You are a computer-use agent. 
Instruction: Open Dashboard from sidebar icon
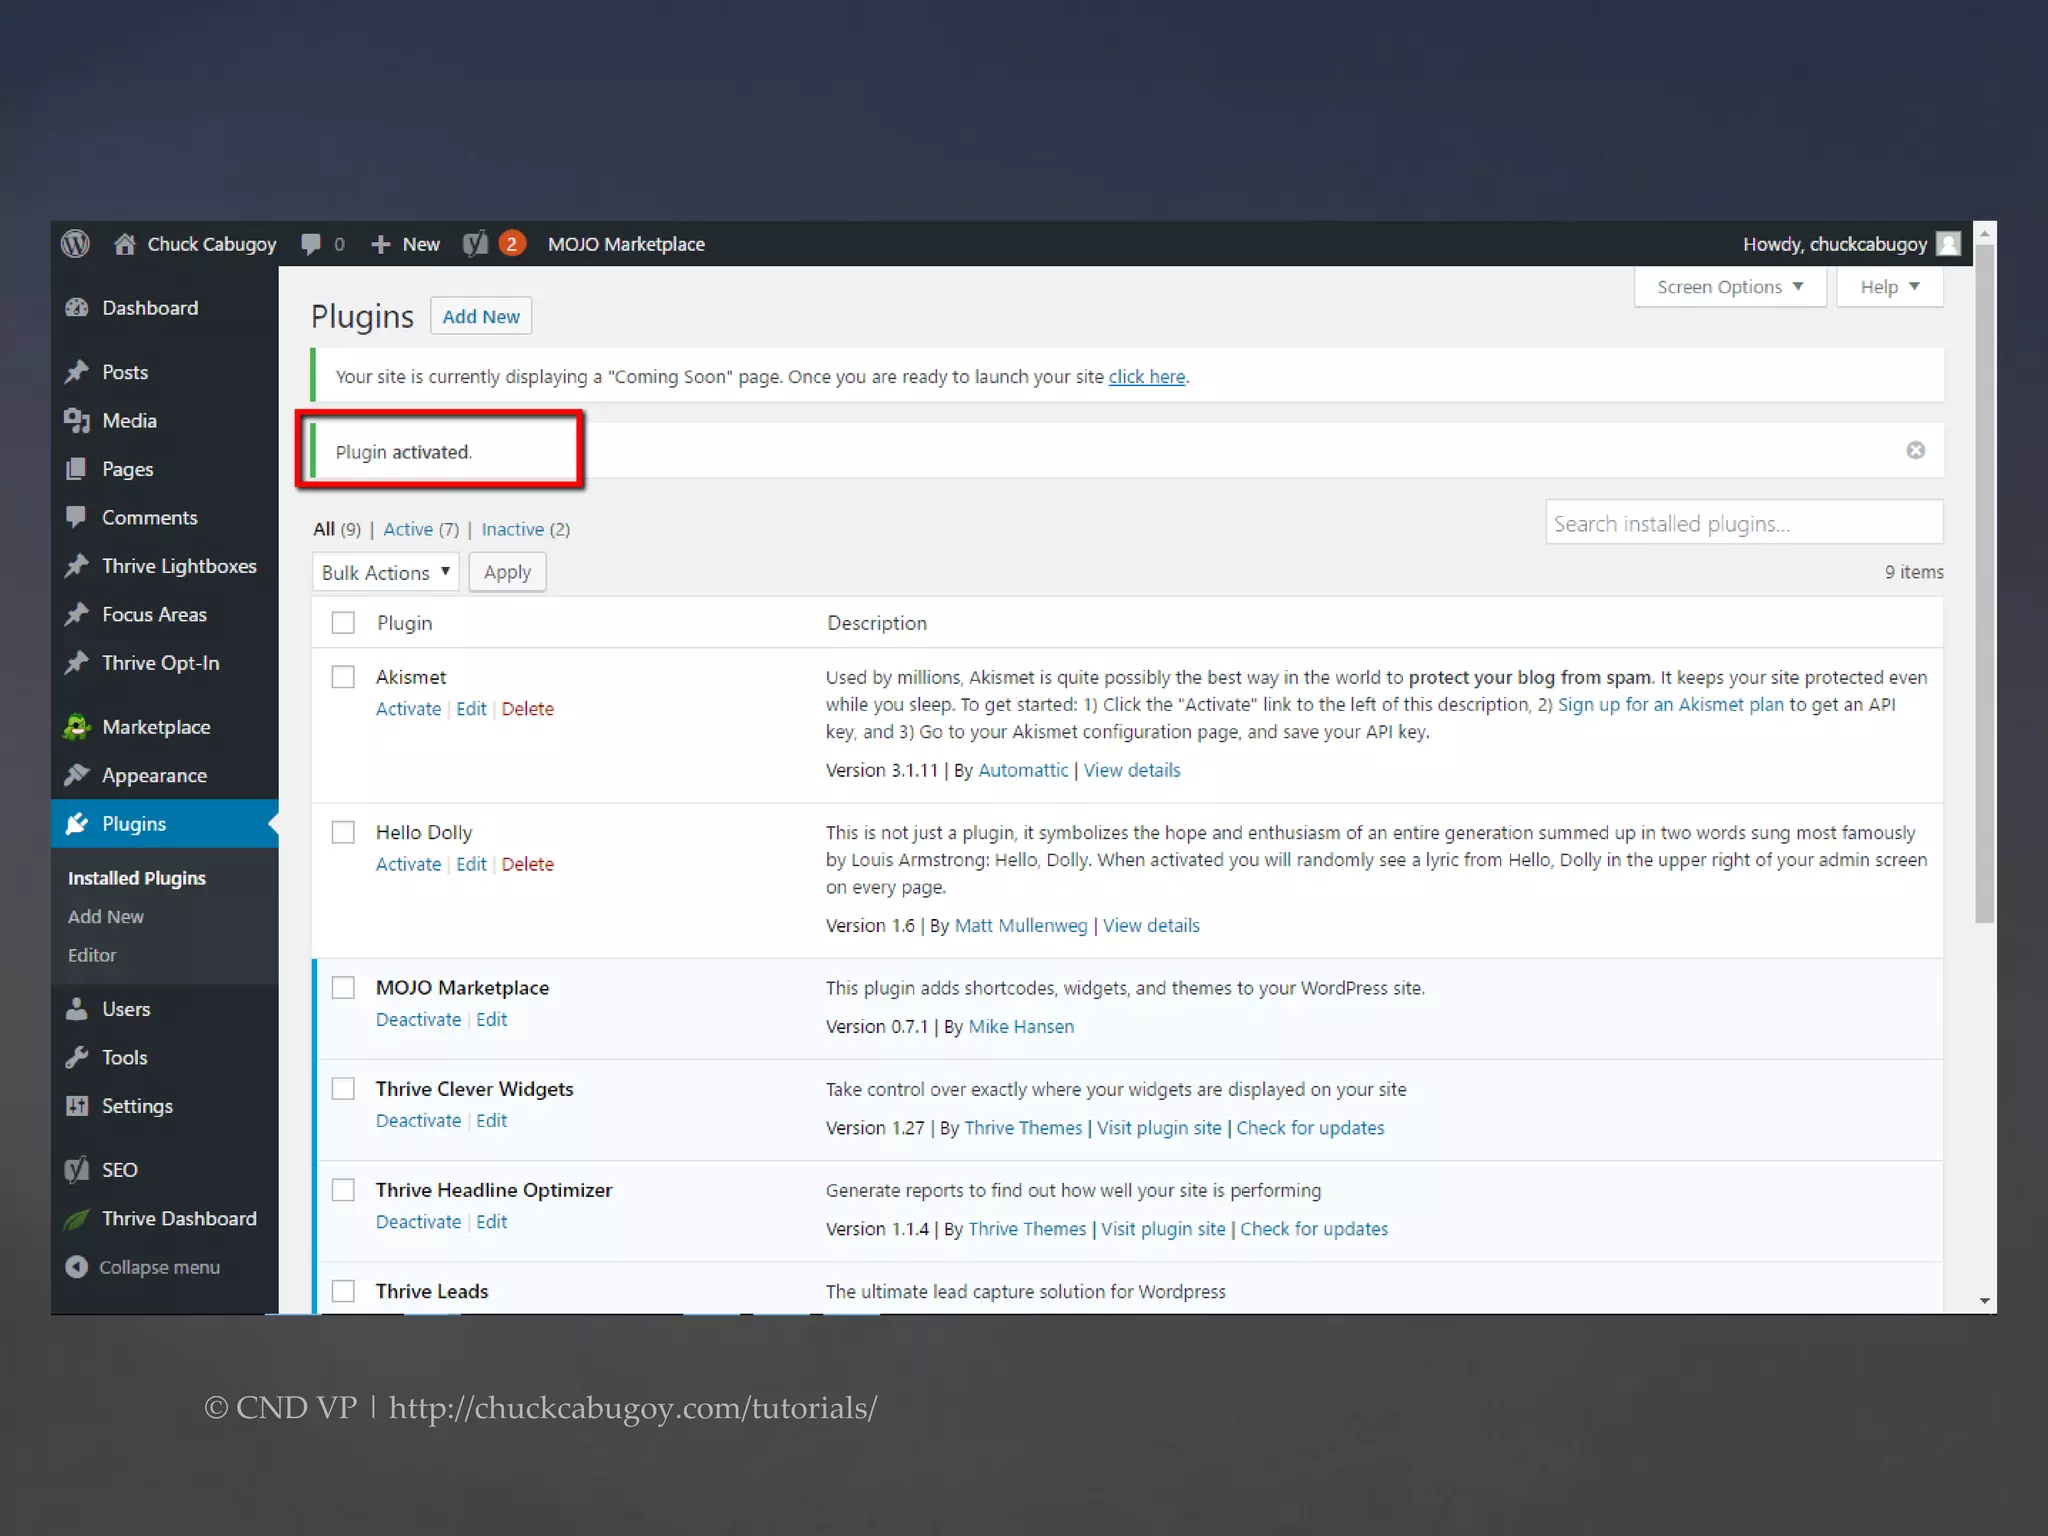point(77,308)
